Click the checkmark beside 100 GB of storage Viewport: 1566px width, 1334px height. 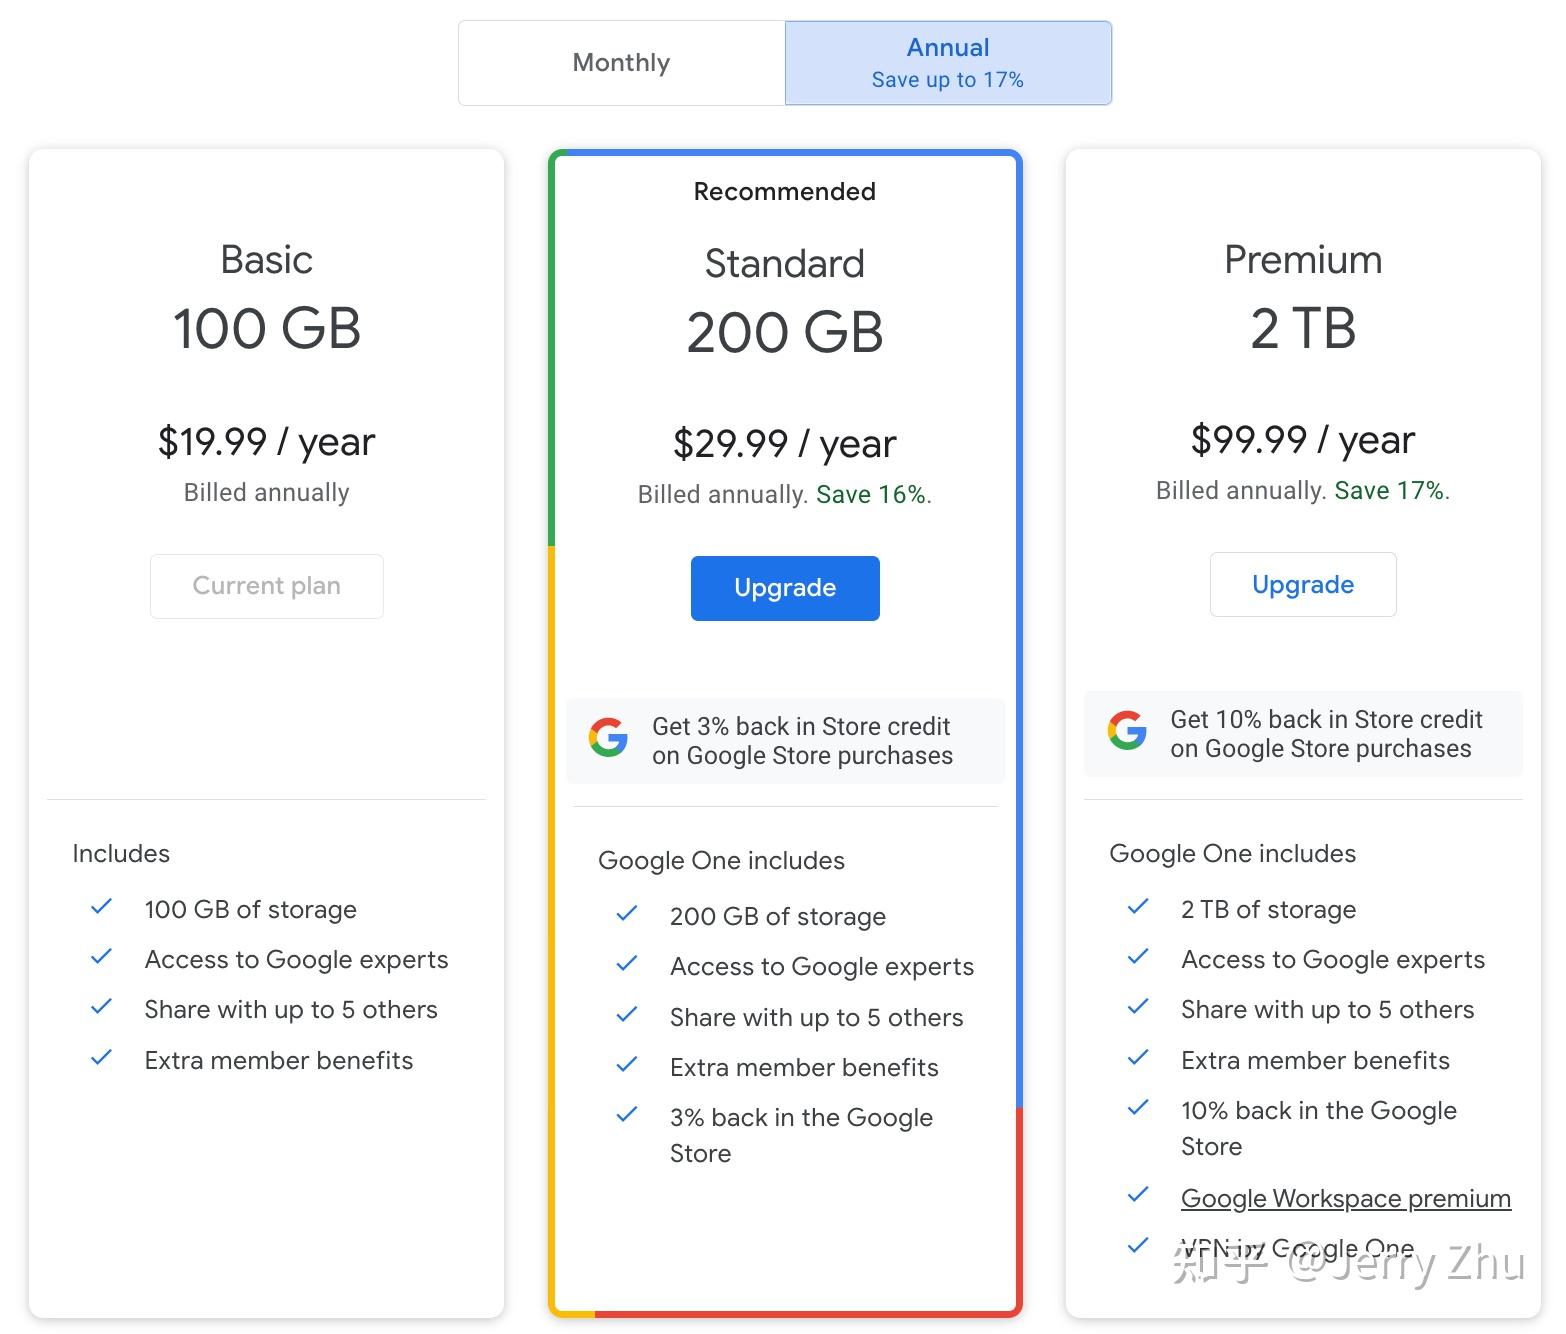pos(101,906)
